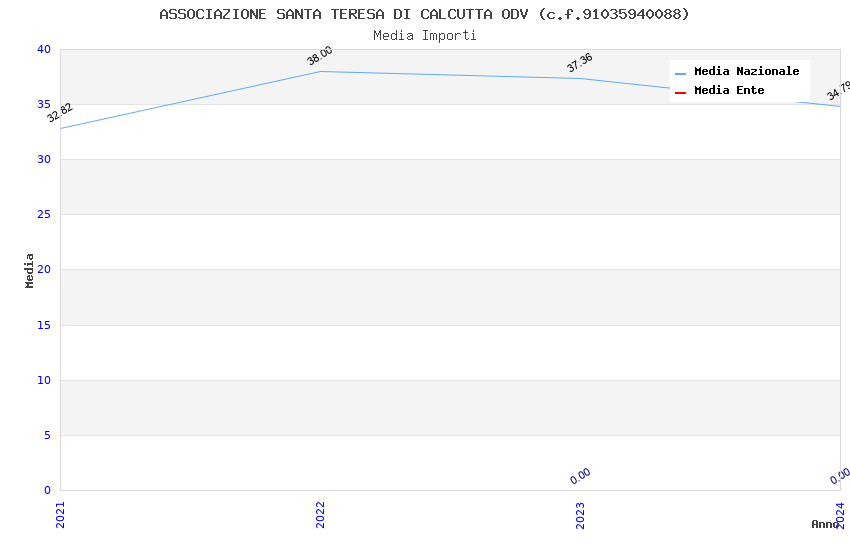
Task: Click the Anno axis title
Action: 825,524
